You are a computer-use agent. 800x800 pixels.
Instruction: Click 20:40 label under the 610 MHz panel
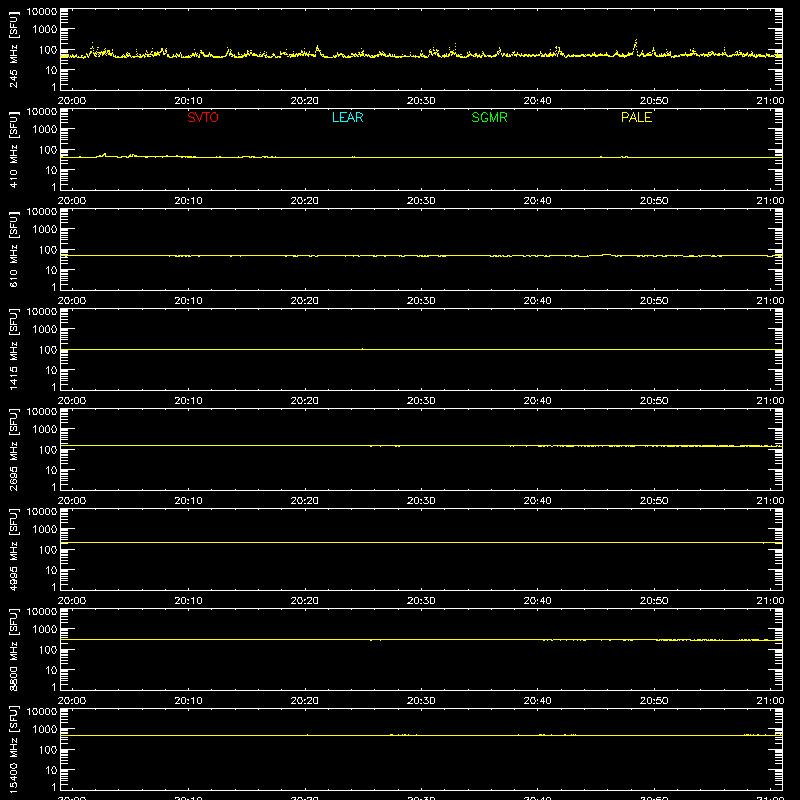537,301
